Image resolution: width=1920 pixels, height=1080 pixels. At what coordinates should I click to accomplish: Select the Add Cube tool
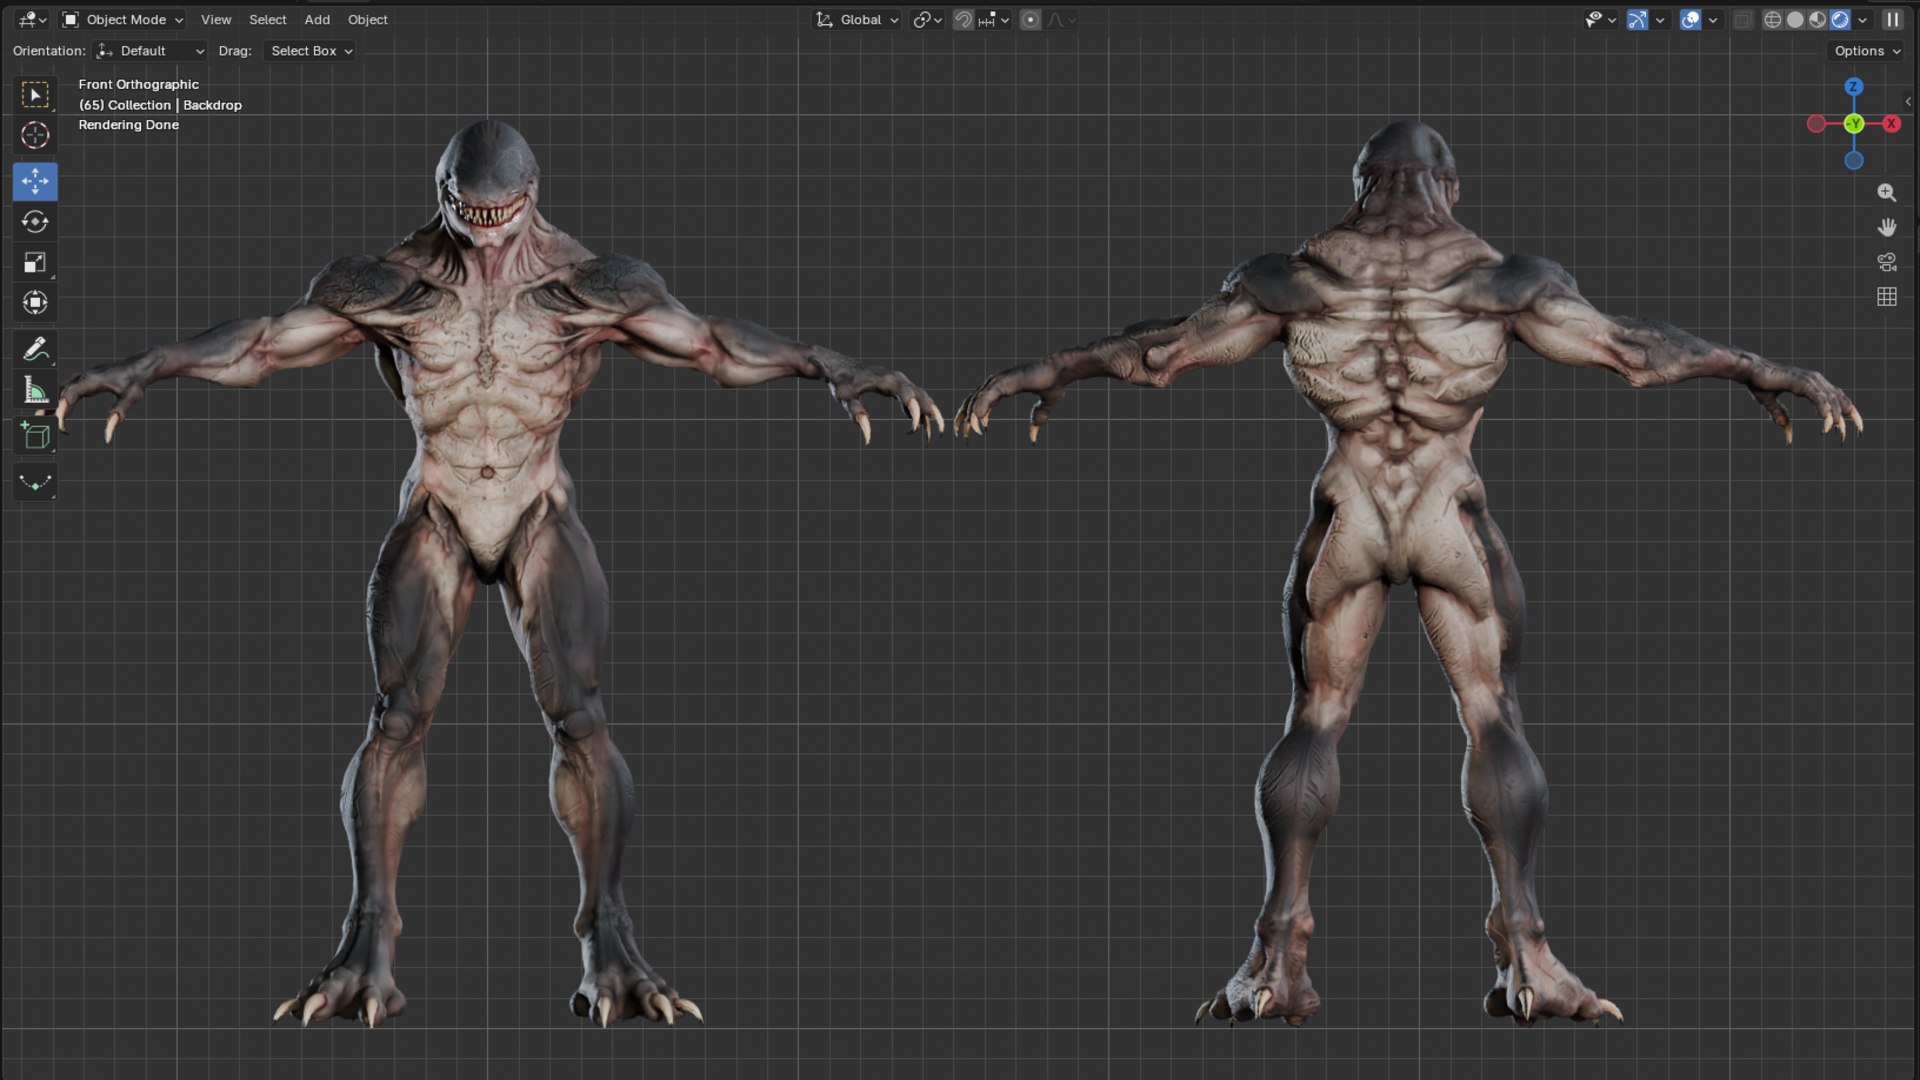pyautogui.click(x=35, y=436)
